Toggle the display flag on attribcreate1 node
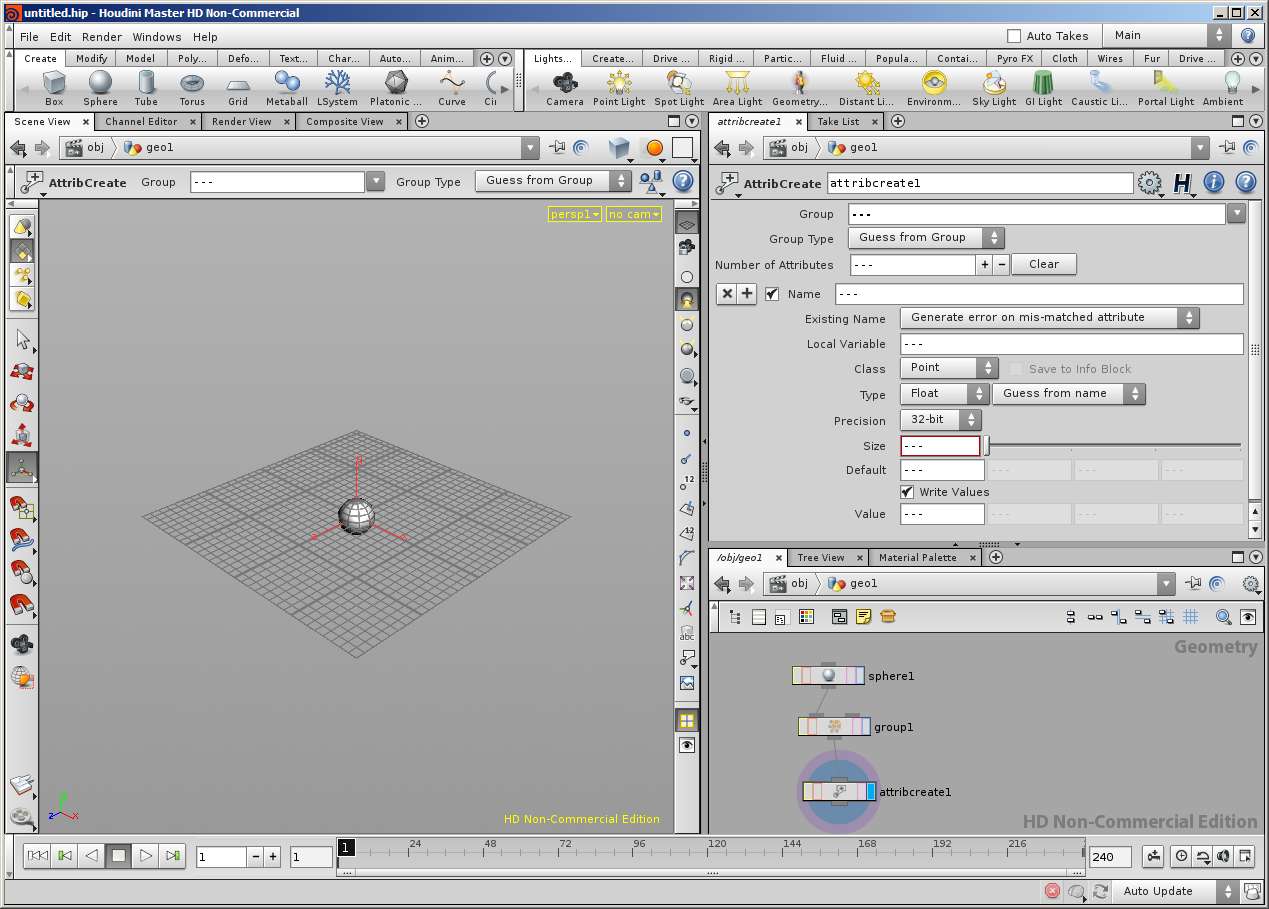Screen dimensions: 1269x909 point(871,792)
